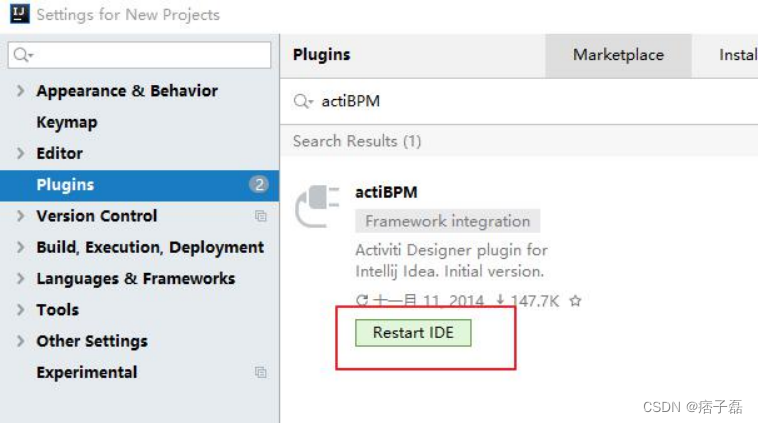Click the project-level icon beside Version Control
Viewport: 758px width, 423px height.
261,216
